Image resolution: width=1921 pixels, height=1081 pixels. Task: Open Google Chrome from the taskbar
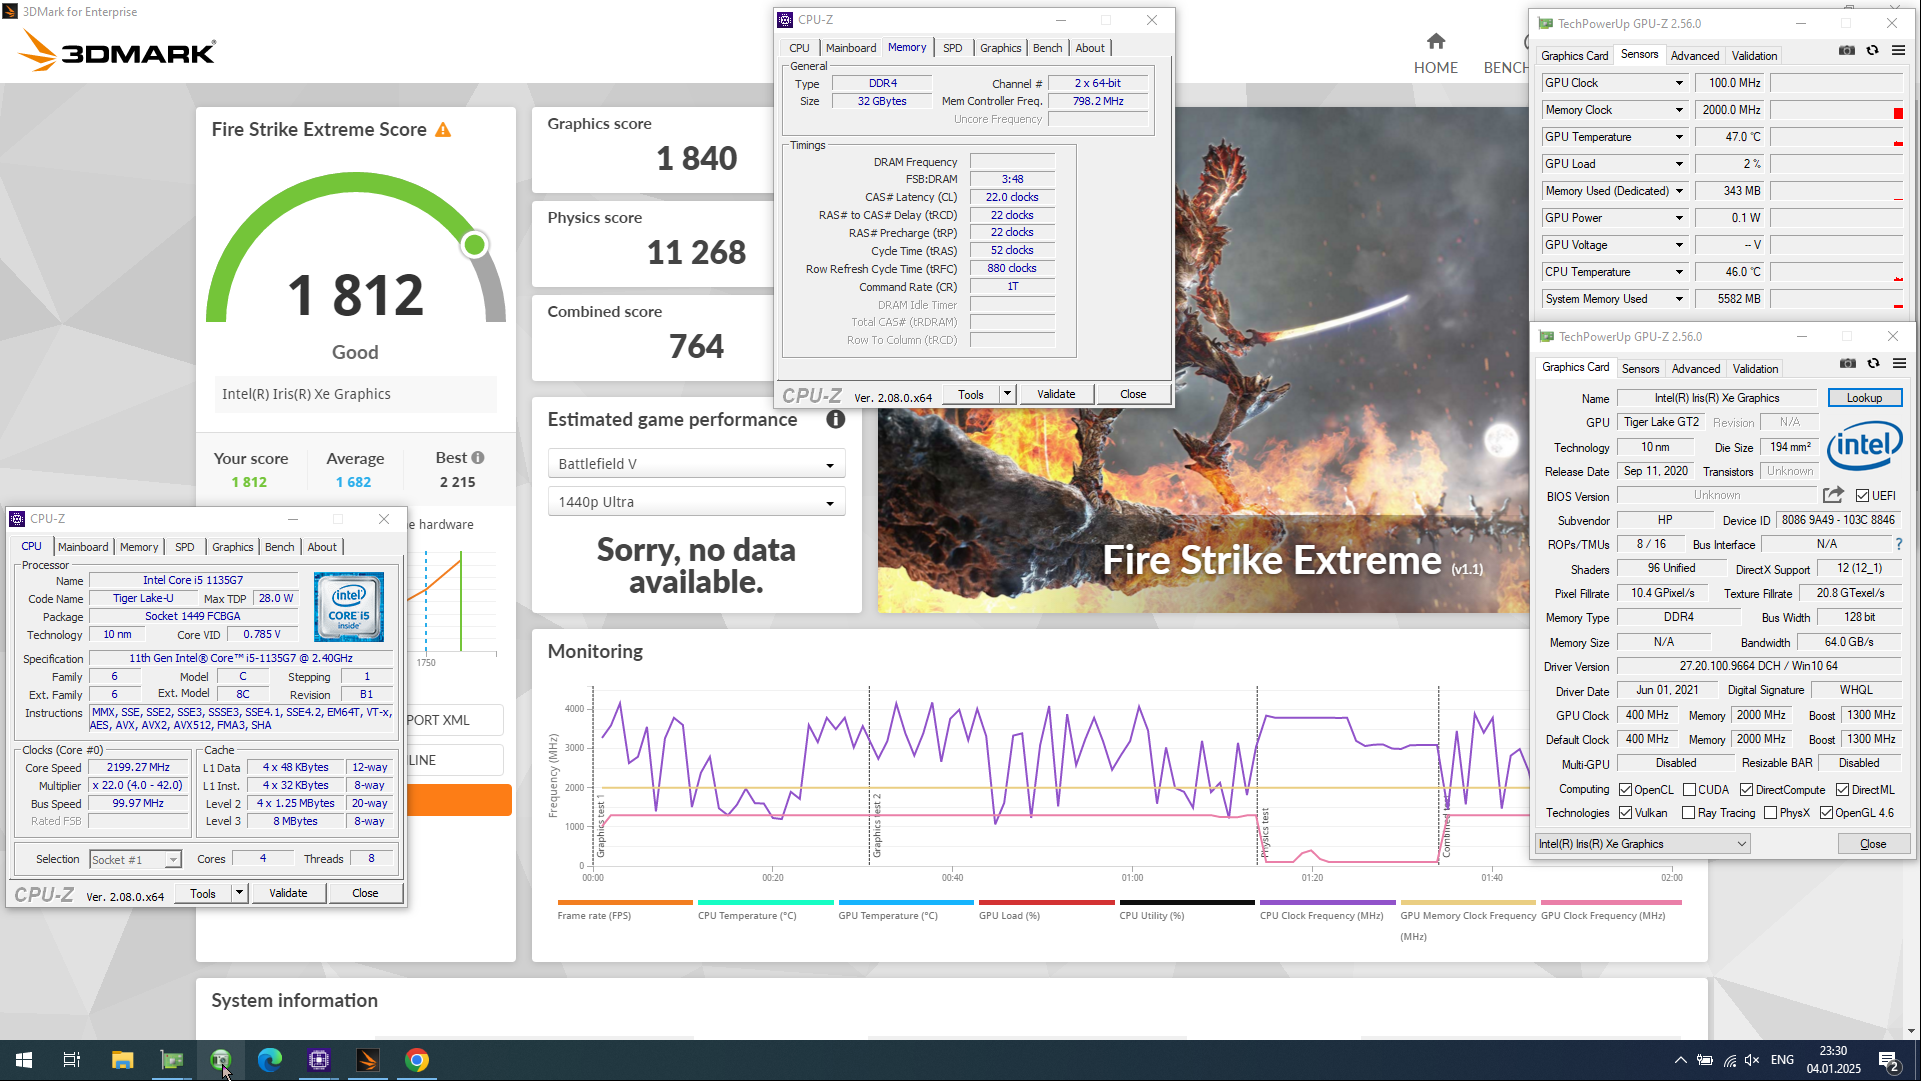click(417, 1060)
